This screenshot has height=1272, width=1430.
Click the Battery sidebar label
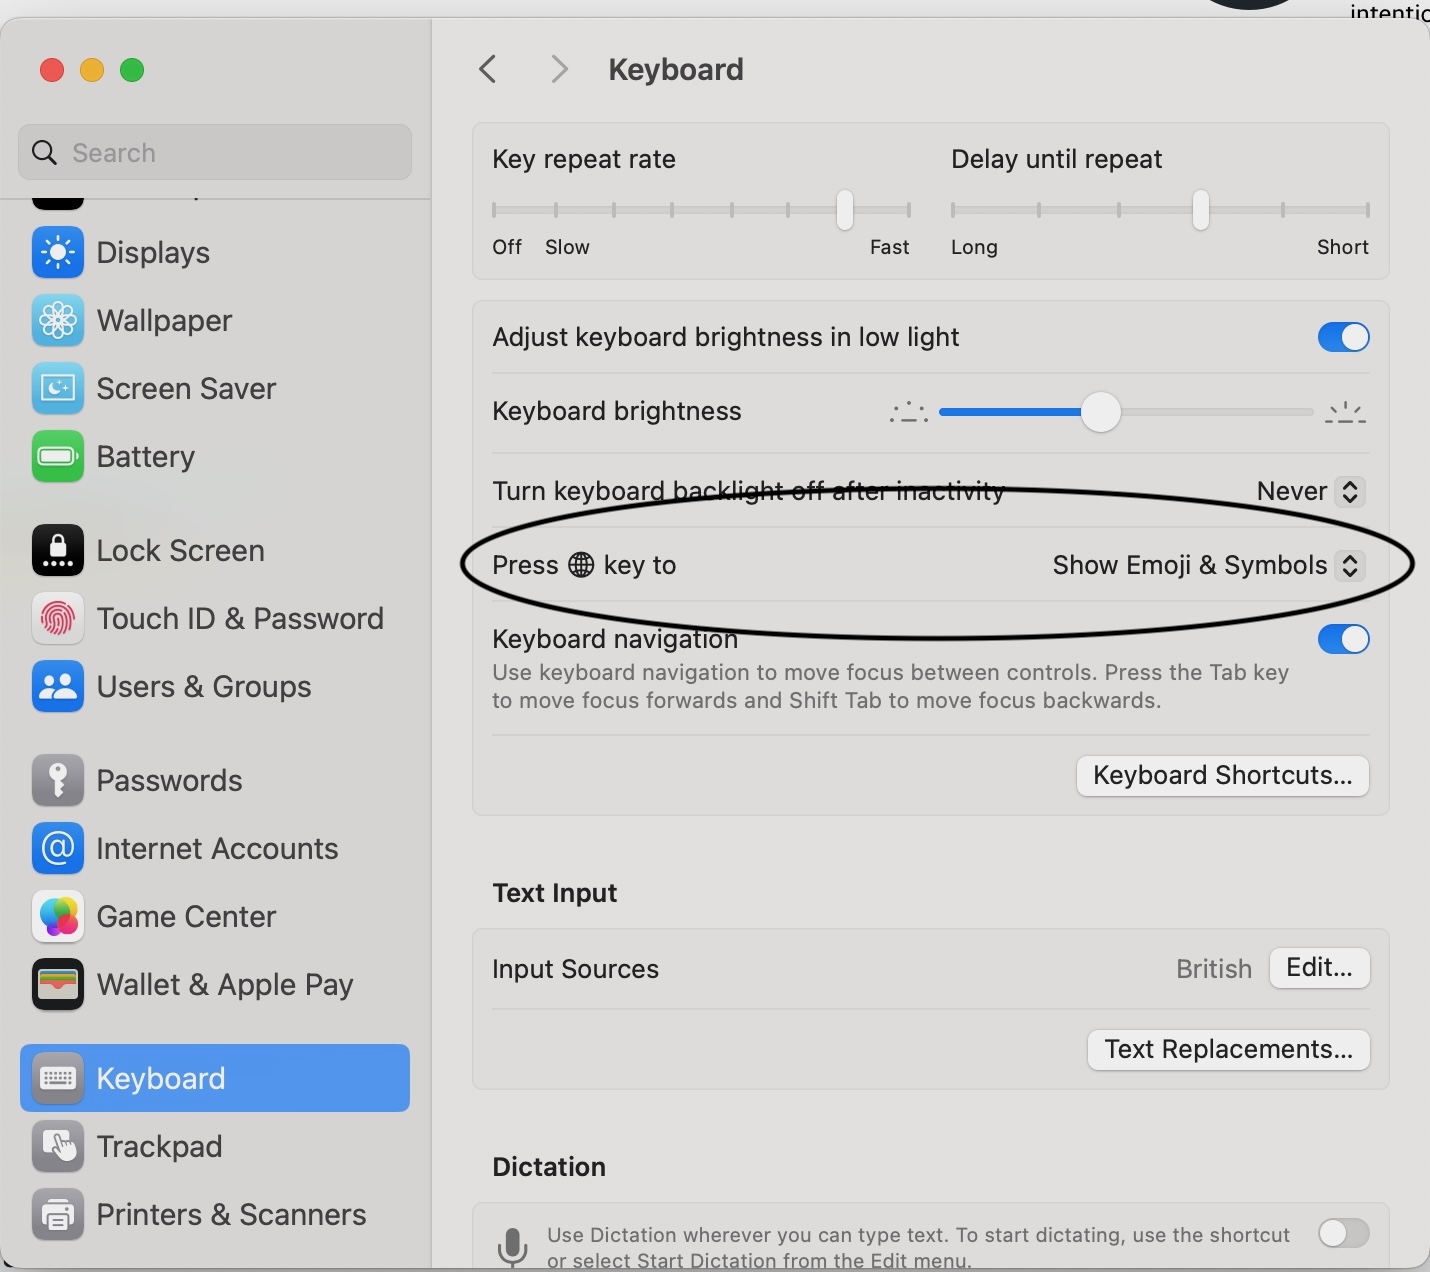click(x=146, y=456)
